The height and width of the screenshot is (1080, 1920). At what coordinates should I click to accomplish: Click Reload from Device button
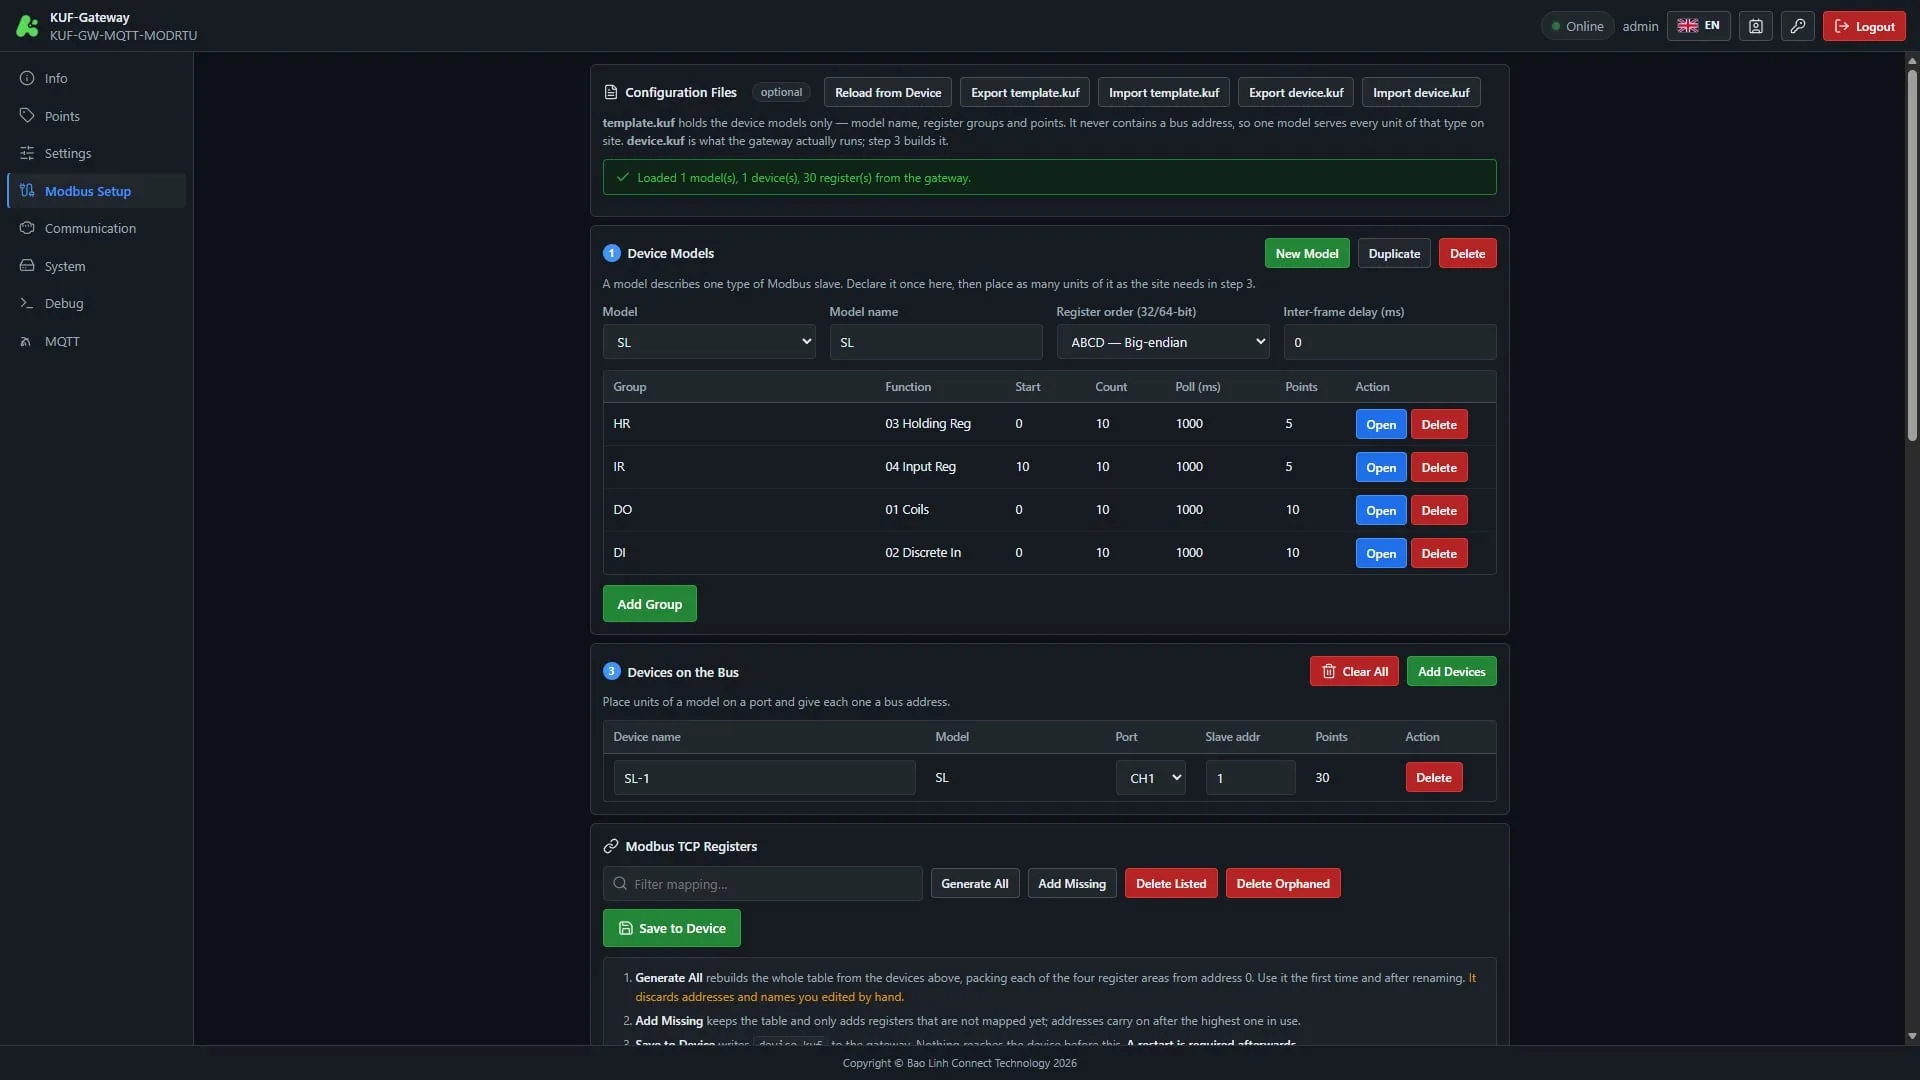[x=888, y=92]
